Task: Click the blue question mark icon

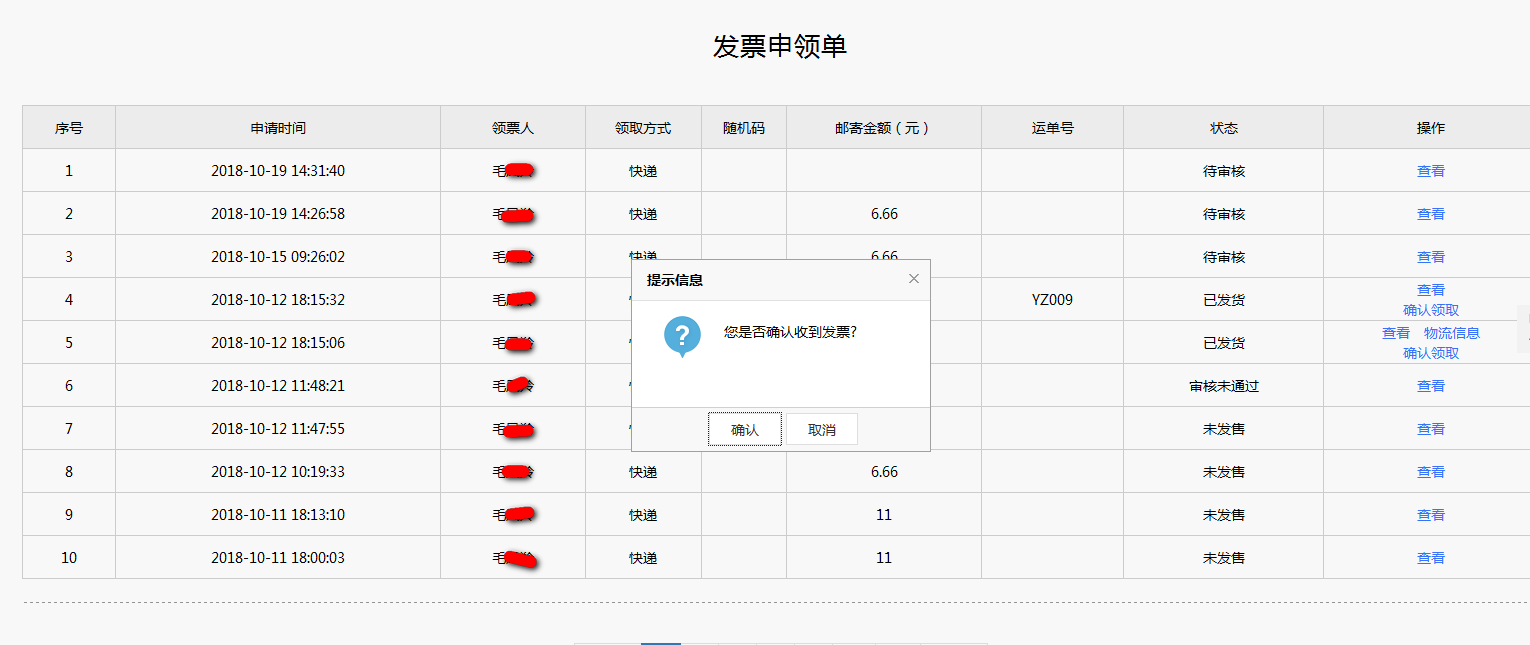Action: (x=682, y=335)
